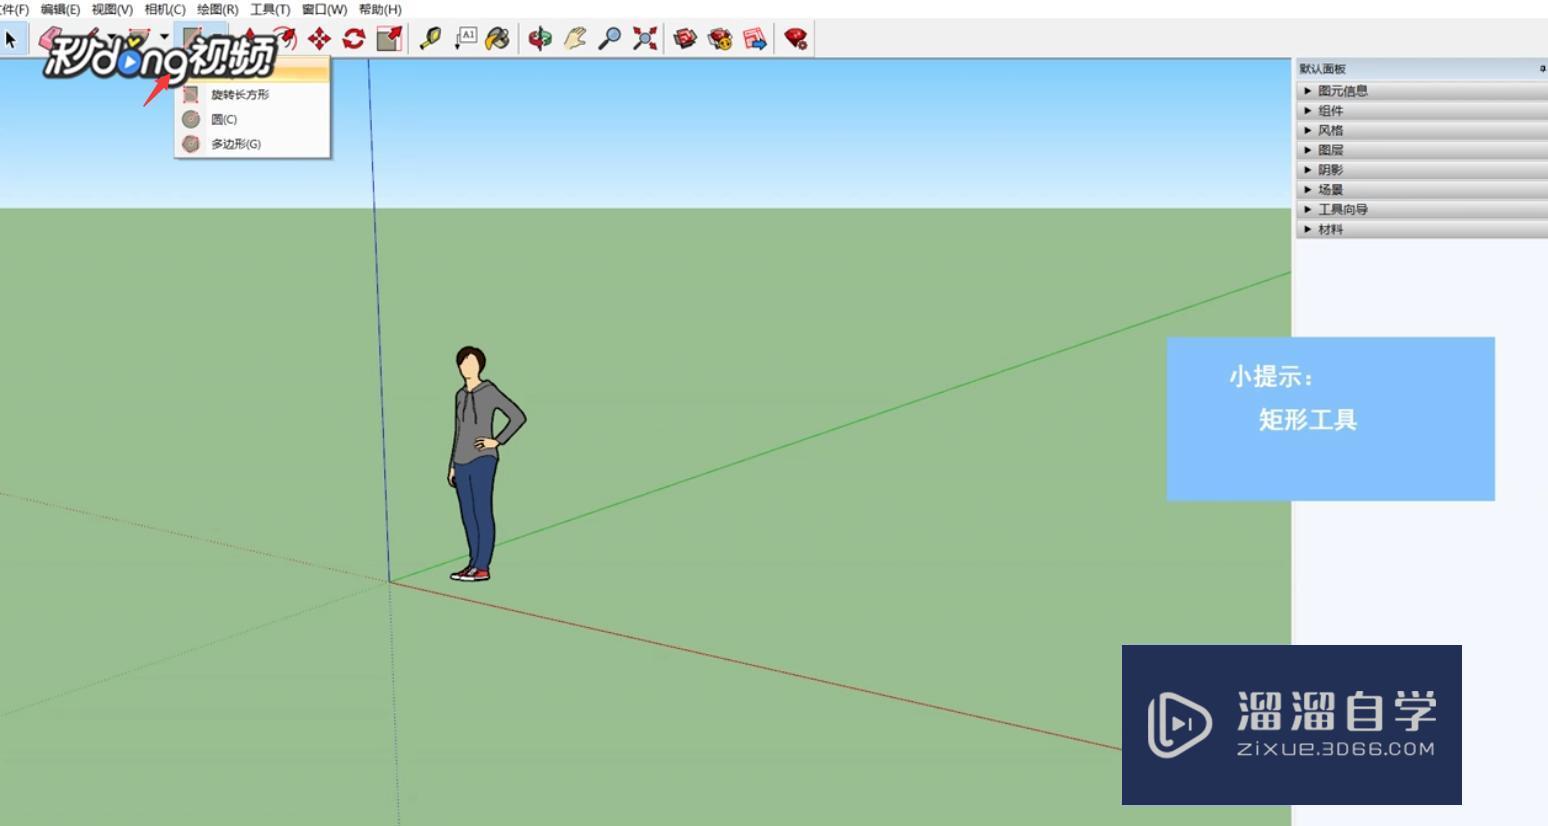Click the Zoom Extents tool
This screenshot has height=826, width=1548.
[x=641, y=39]
